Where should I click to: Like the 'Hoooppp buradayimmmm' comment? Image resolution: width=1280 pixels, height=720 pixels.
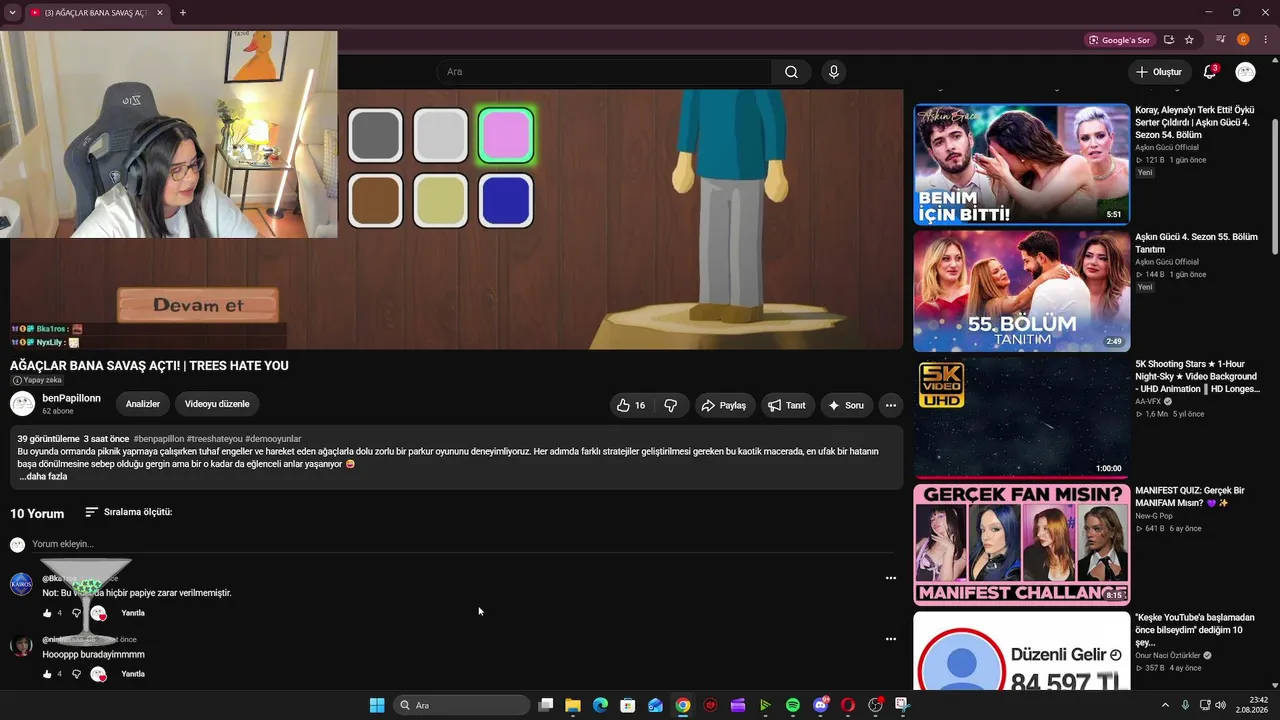click(47, 674)
